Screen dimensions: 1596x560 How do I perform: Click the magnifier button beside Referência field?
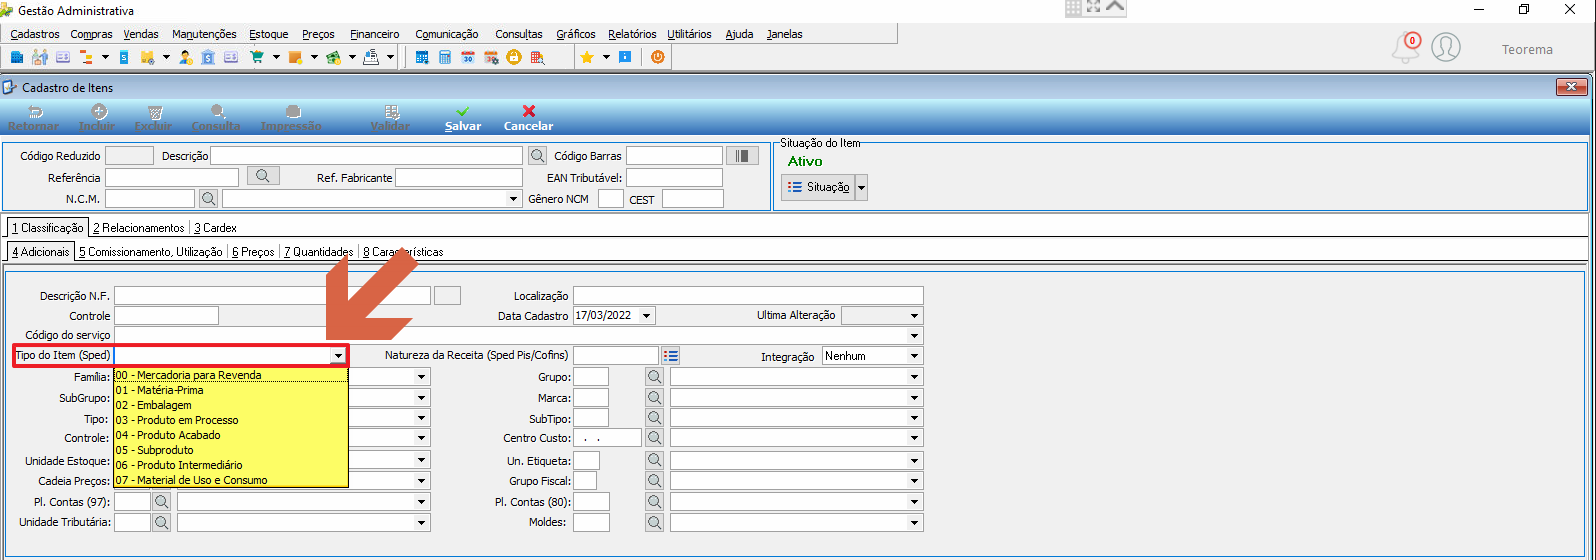tap(263, 176)
